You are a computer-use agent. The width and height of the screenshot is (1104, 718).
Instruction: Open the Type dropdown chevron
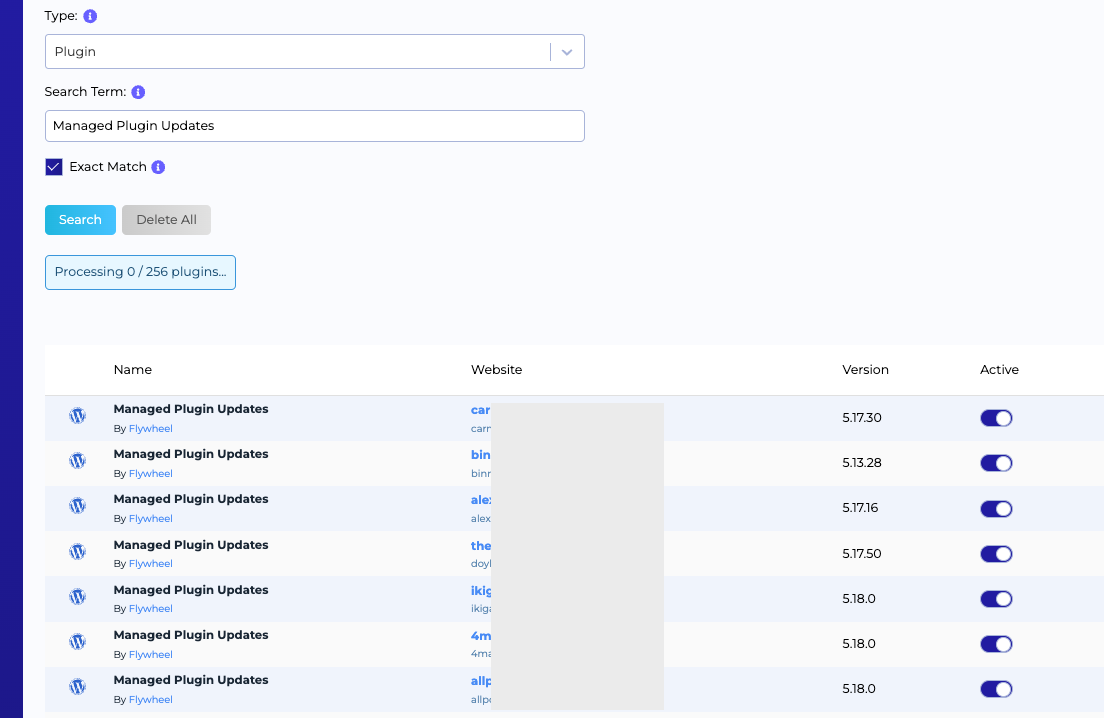[x=567, y=52]
